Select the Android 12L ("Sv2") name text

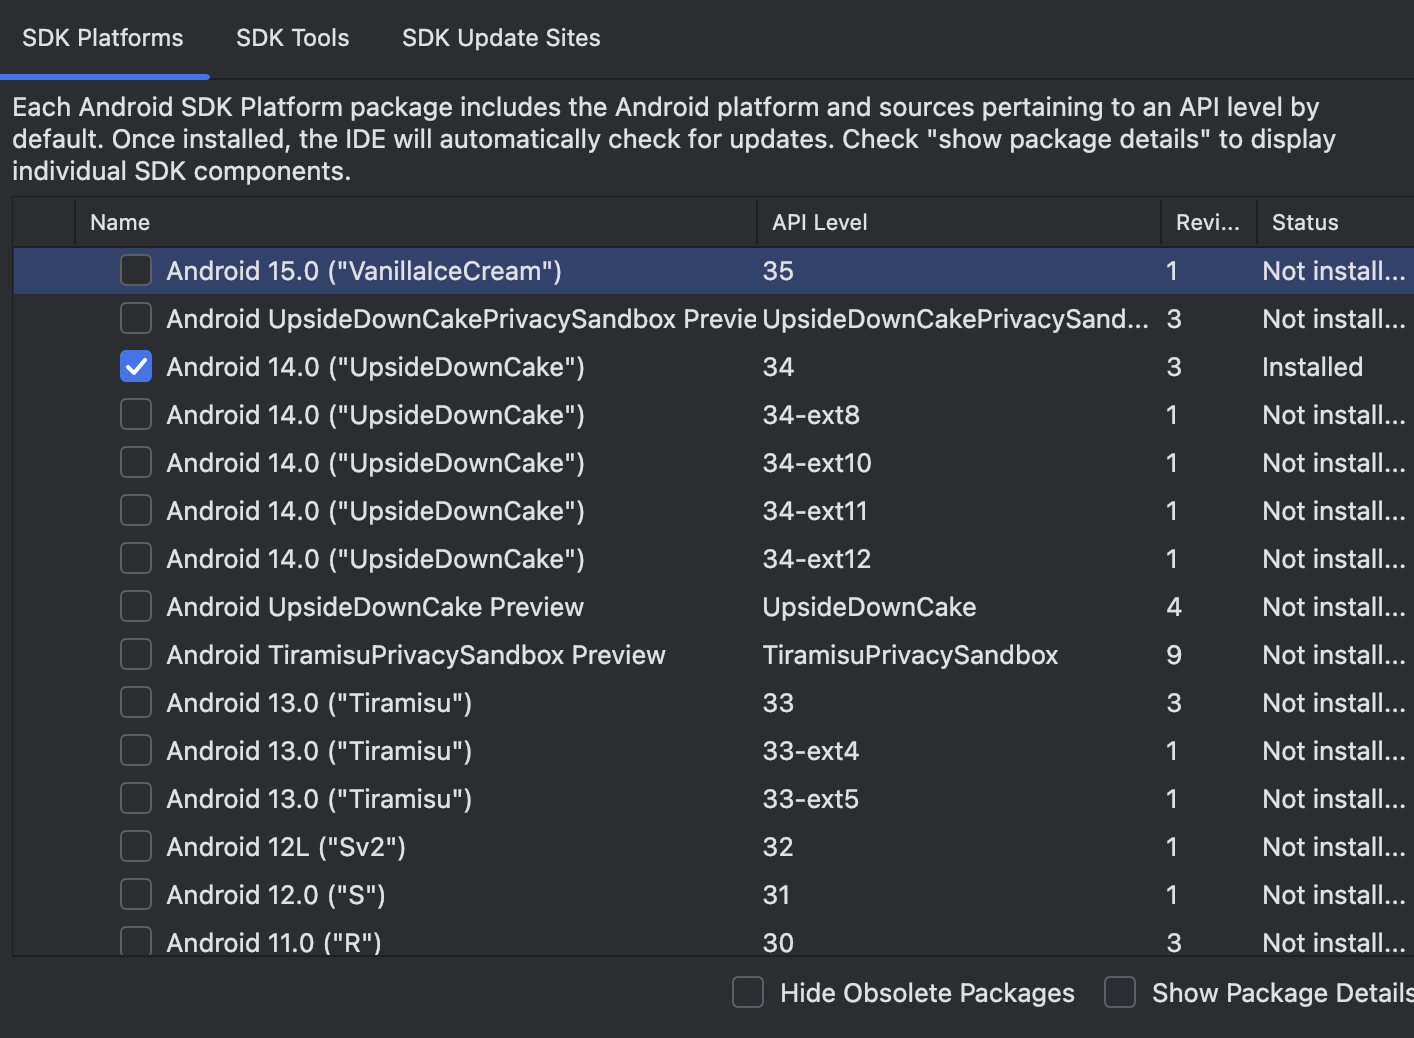[286, 847]
